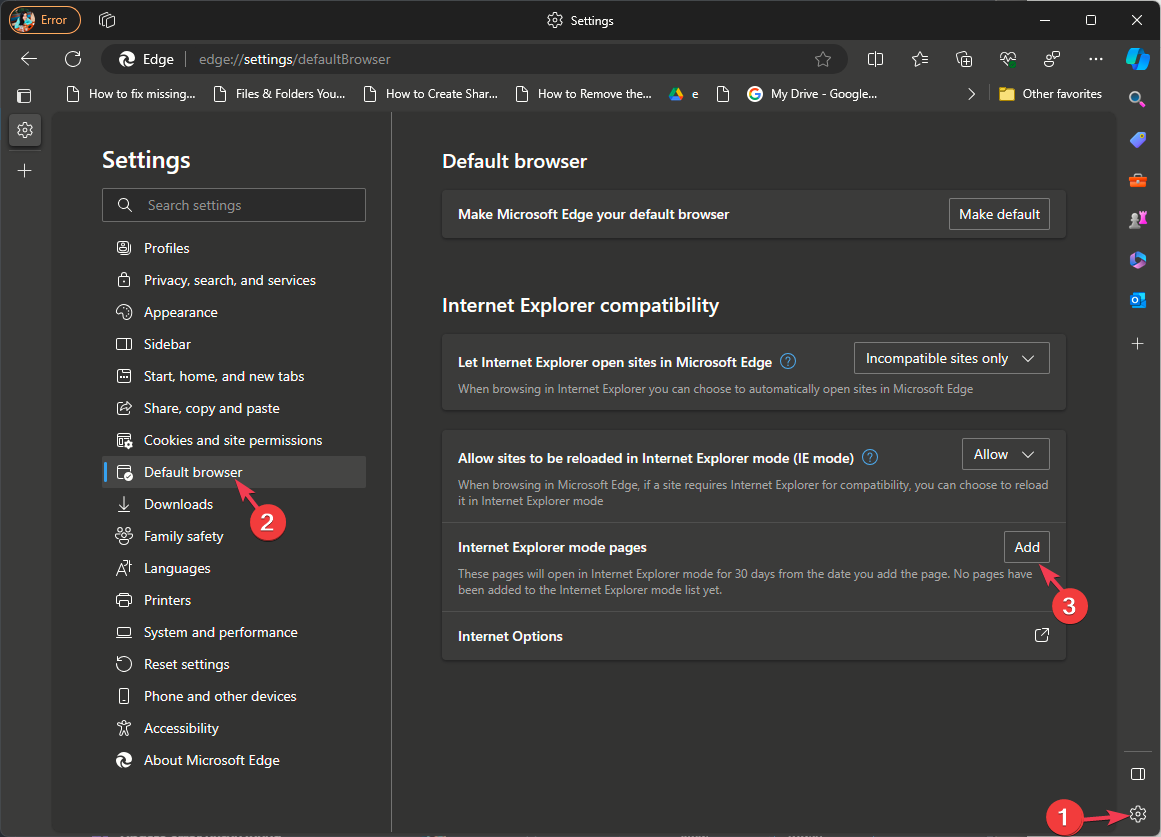The image size is (1161, 837).
Task: Open Collections icon in the toolbar
Action: [964, 59]
